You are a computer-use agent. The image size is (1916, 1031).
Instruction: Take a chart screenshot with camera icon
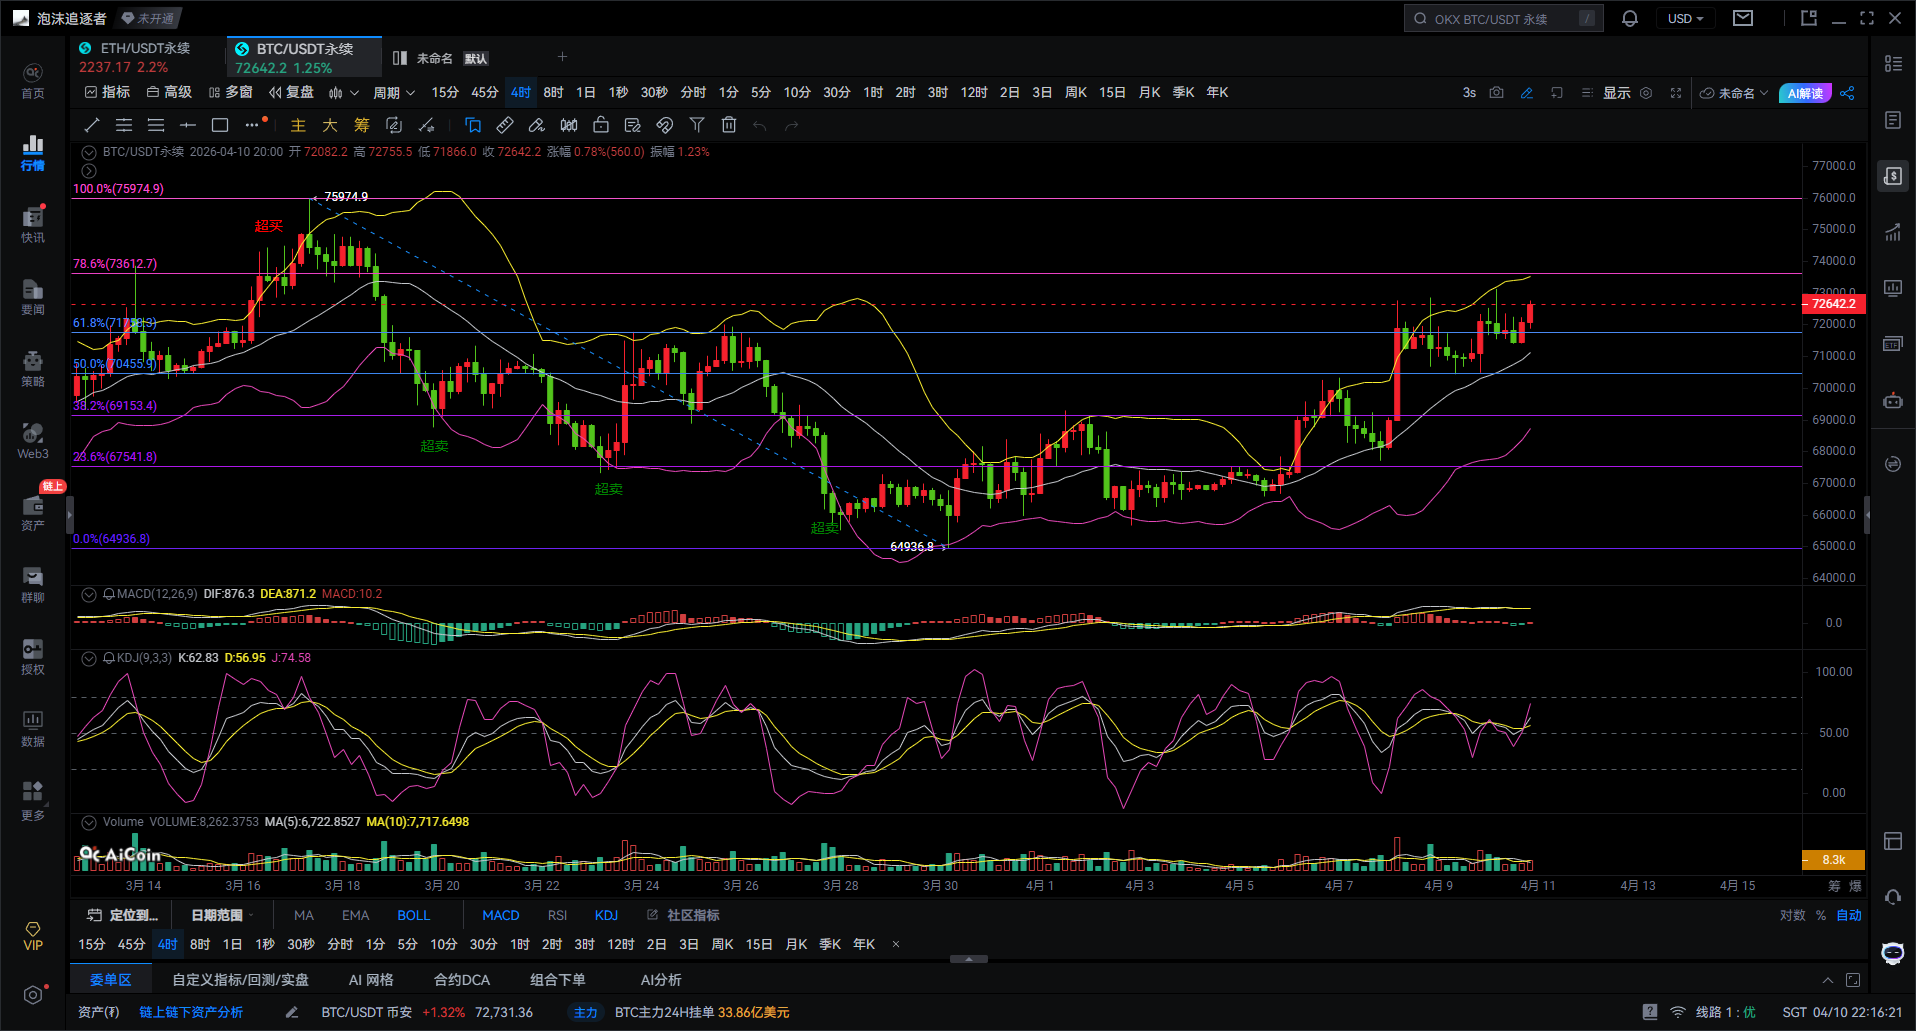pyautogui.click(x=1496, y=93)
